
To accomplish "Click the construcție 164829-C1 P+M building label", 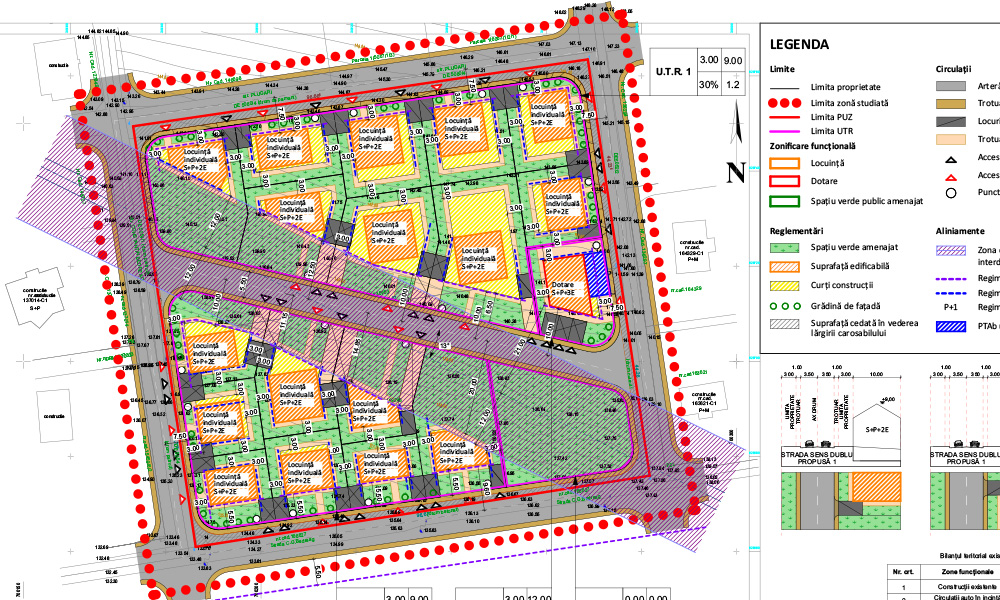I will click(691, 251).
